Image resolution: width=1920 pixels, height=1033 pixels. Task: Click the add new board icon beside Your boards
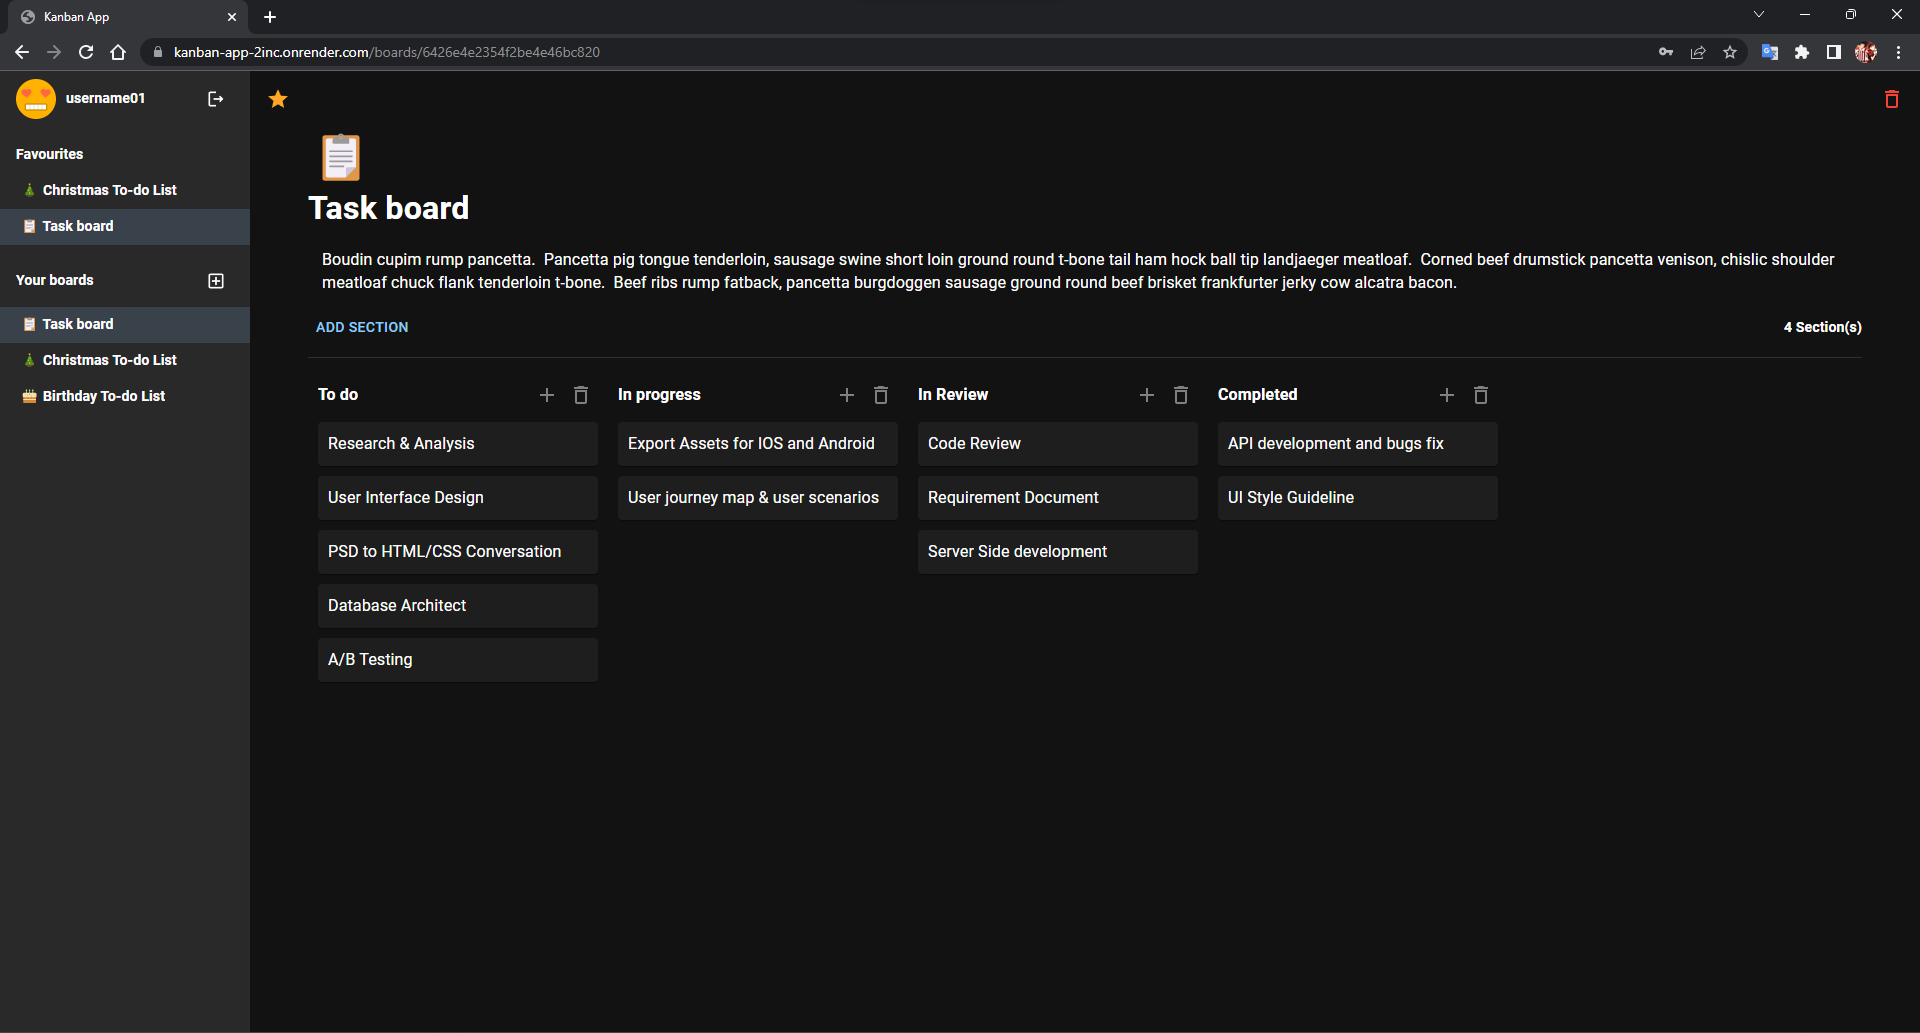click(x=215, y=281)
